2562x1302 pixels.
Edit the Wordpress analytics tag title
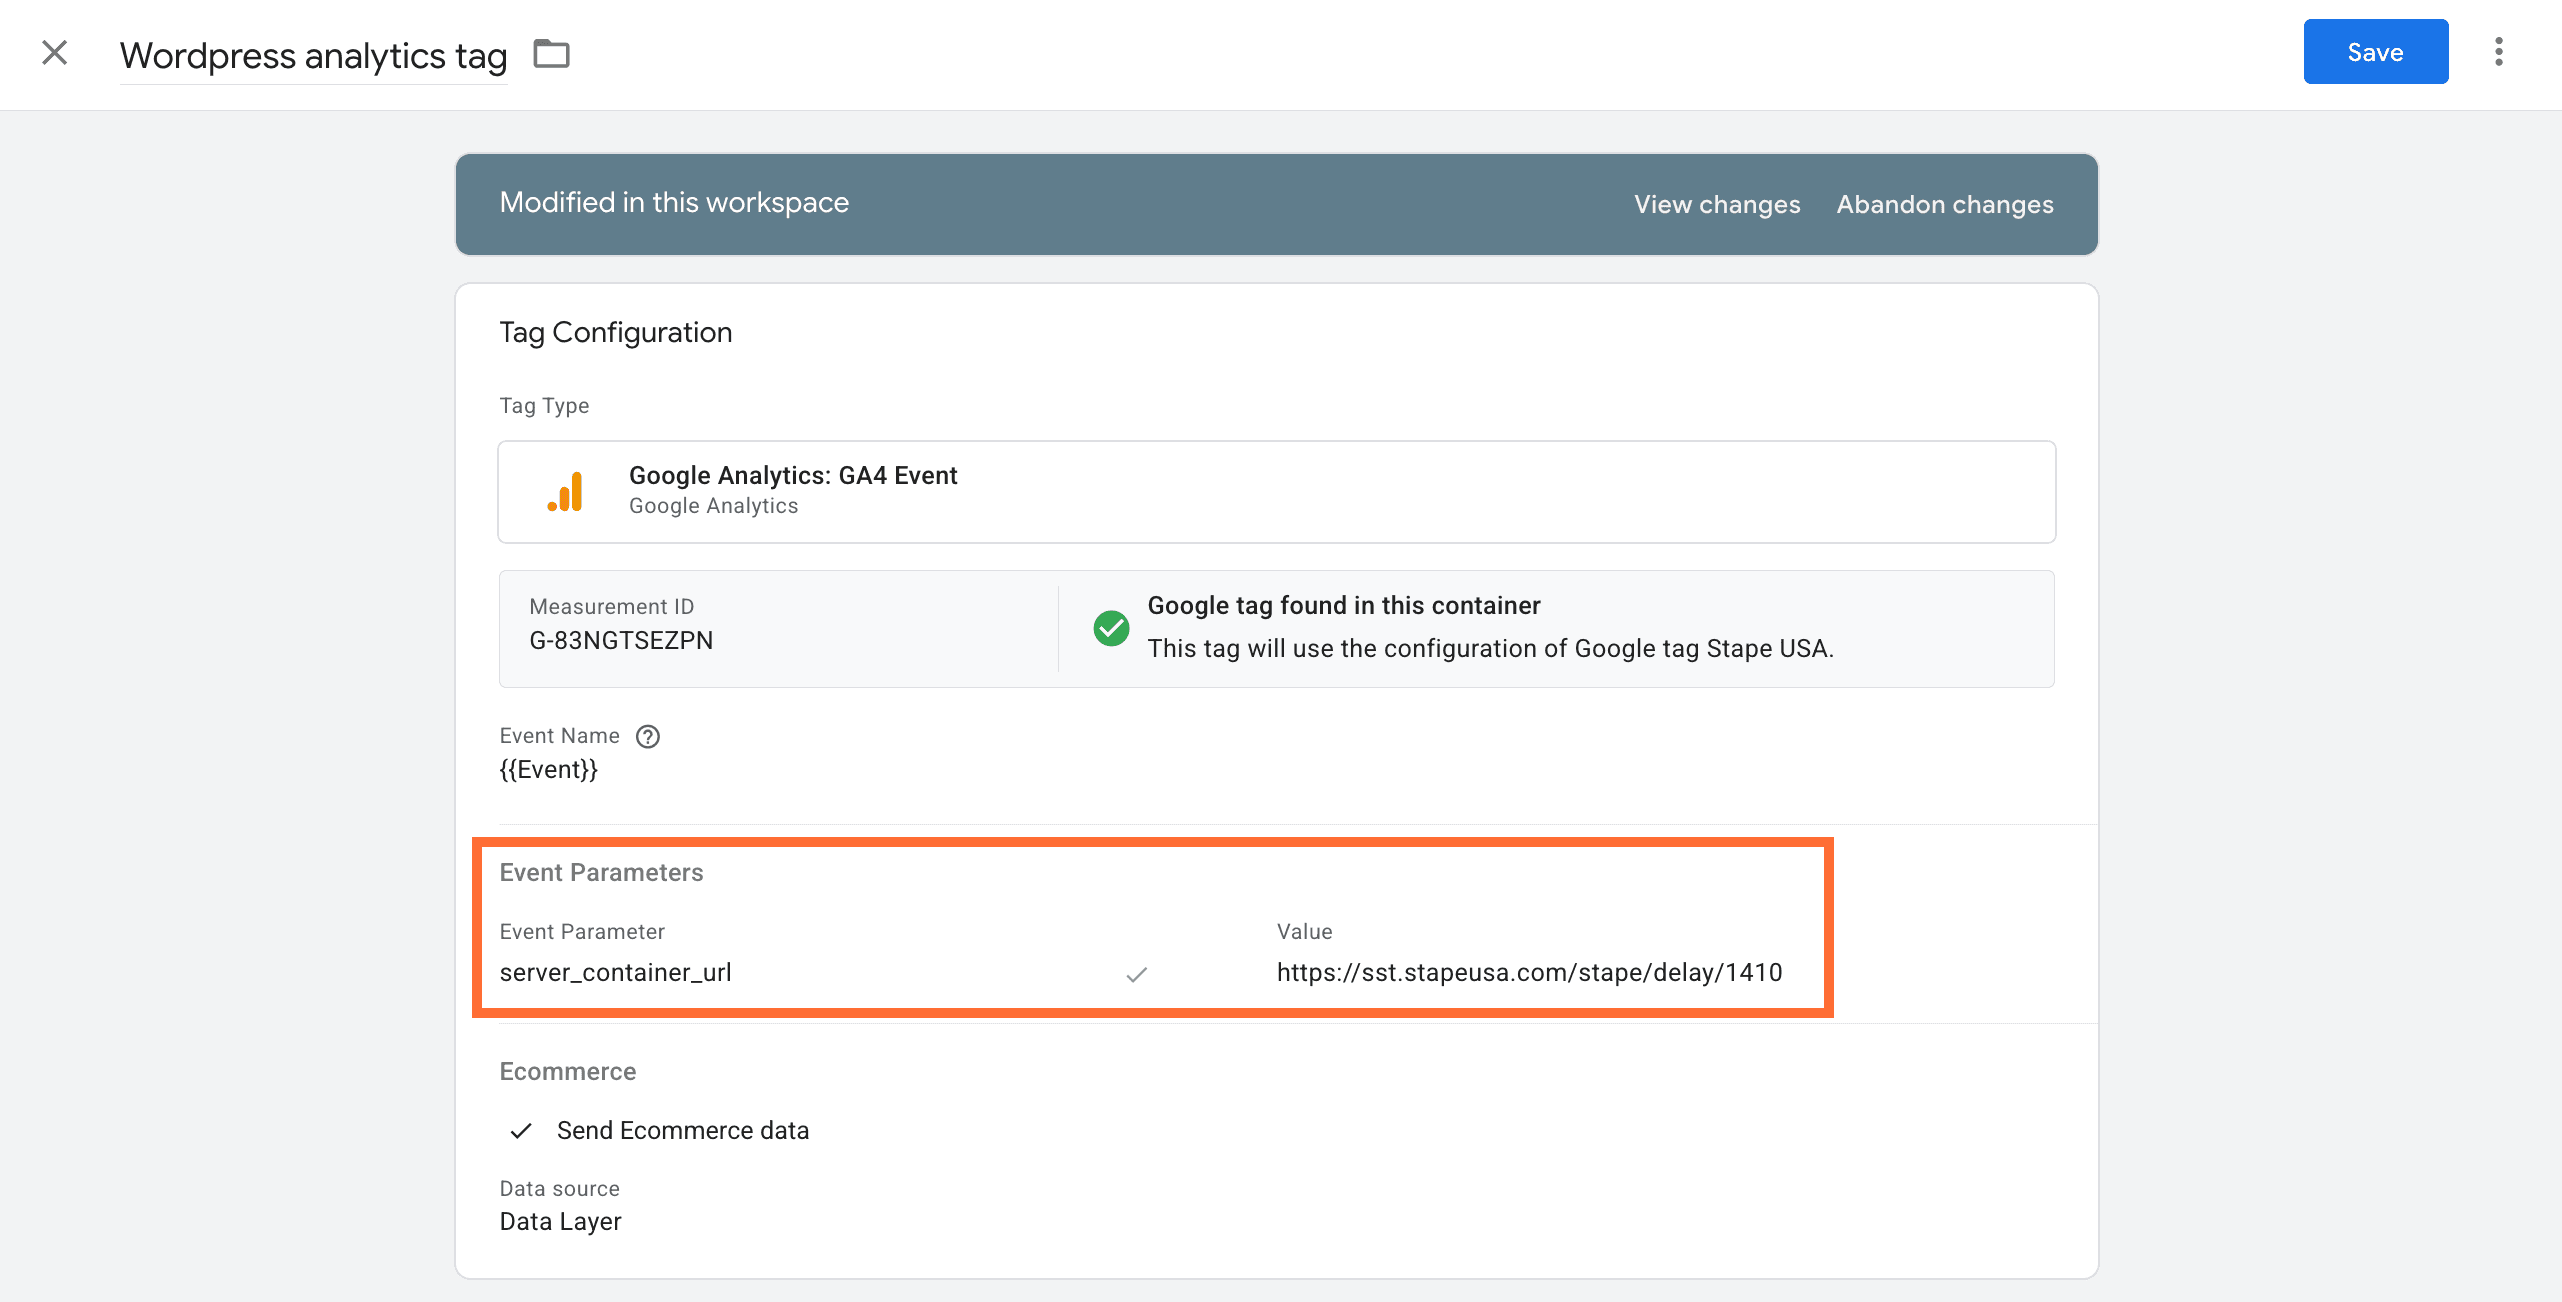coord(313,56)
